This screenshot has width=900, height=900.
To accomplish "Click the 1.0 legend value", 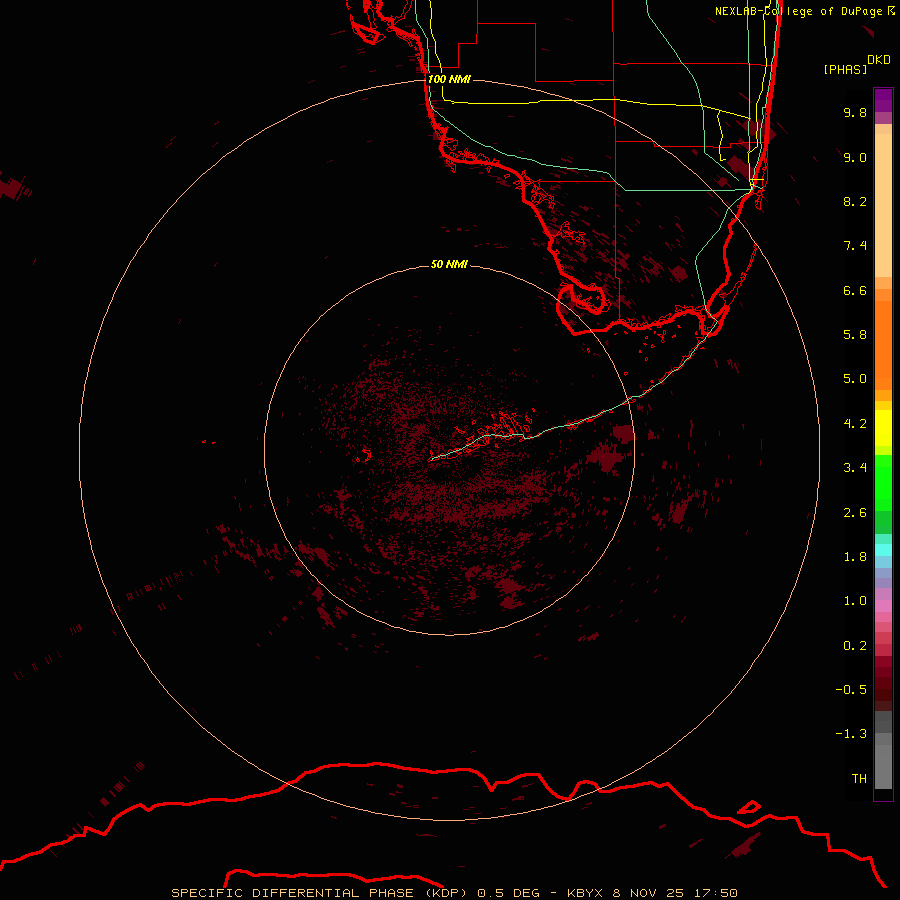I will (x=855, y=601).
